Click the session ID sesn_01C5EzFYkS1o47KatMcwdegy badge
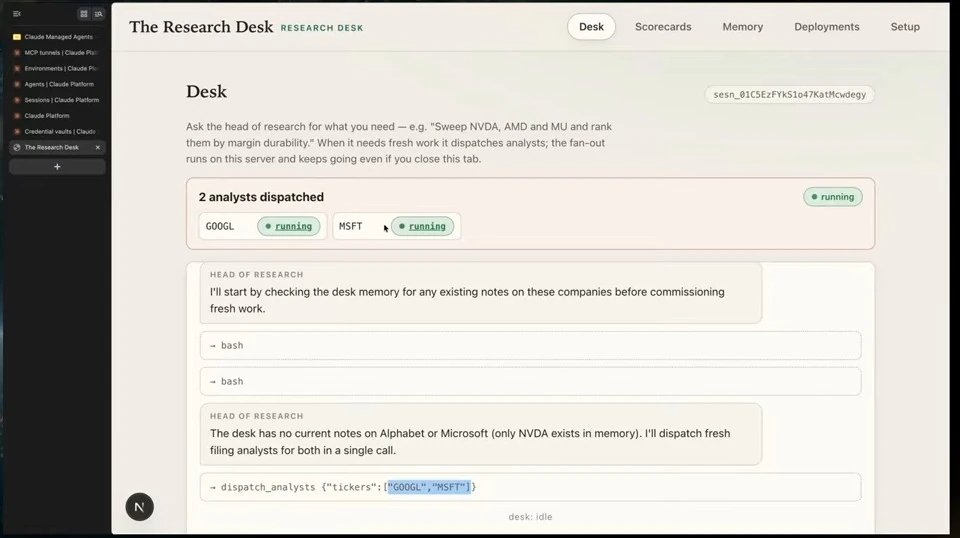 [789, 94]
